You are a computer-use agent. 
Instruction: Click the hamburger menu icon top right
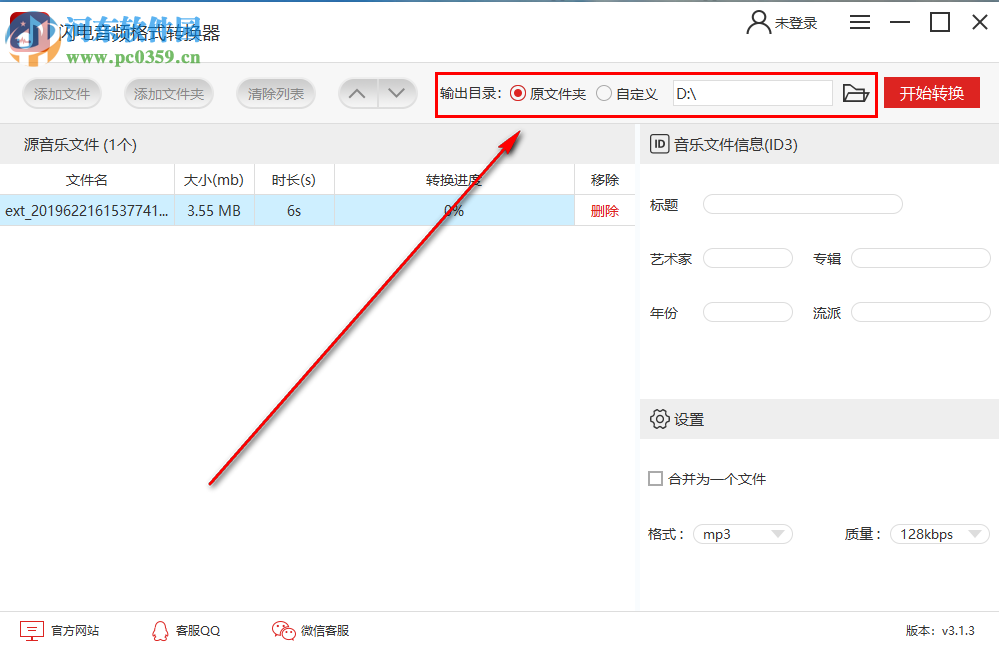click(x=859, y=21)
